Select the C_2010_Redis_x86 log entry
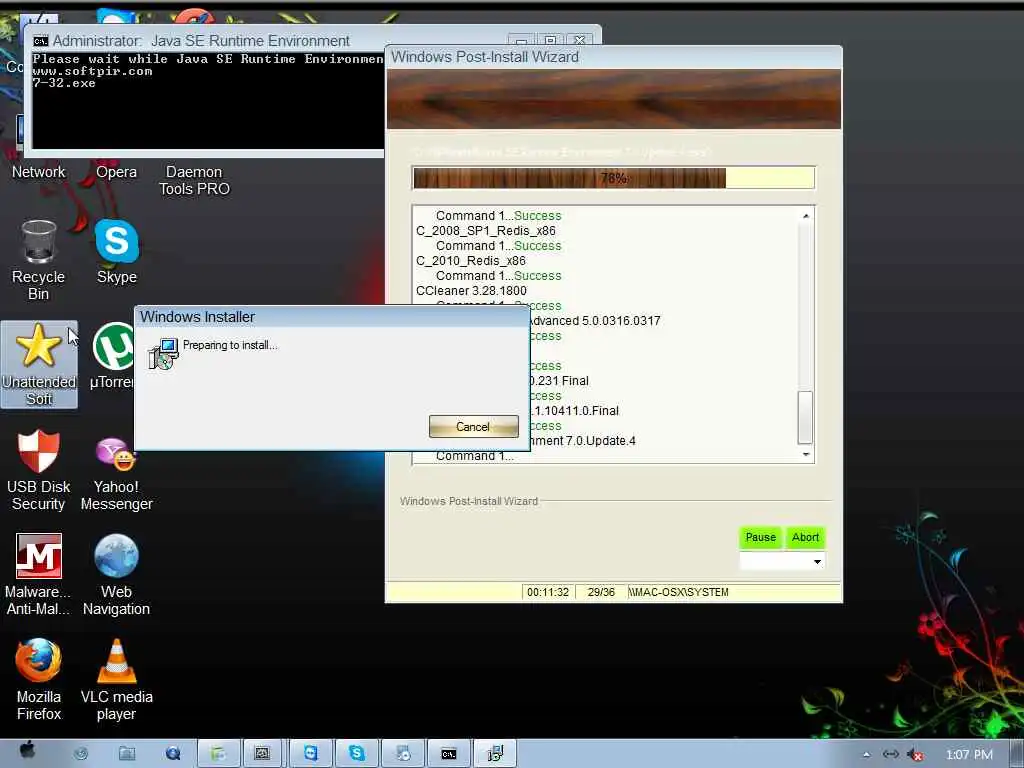This screenshot has width=1024, height=768. point(470,261)
